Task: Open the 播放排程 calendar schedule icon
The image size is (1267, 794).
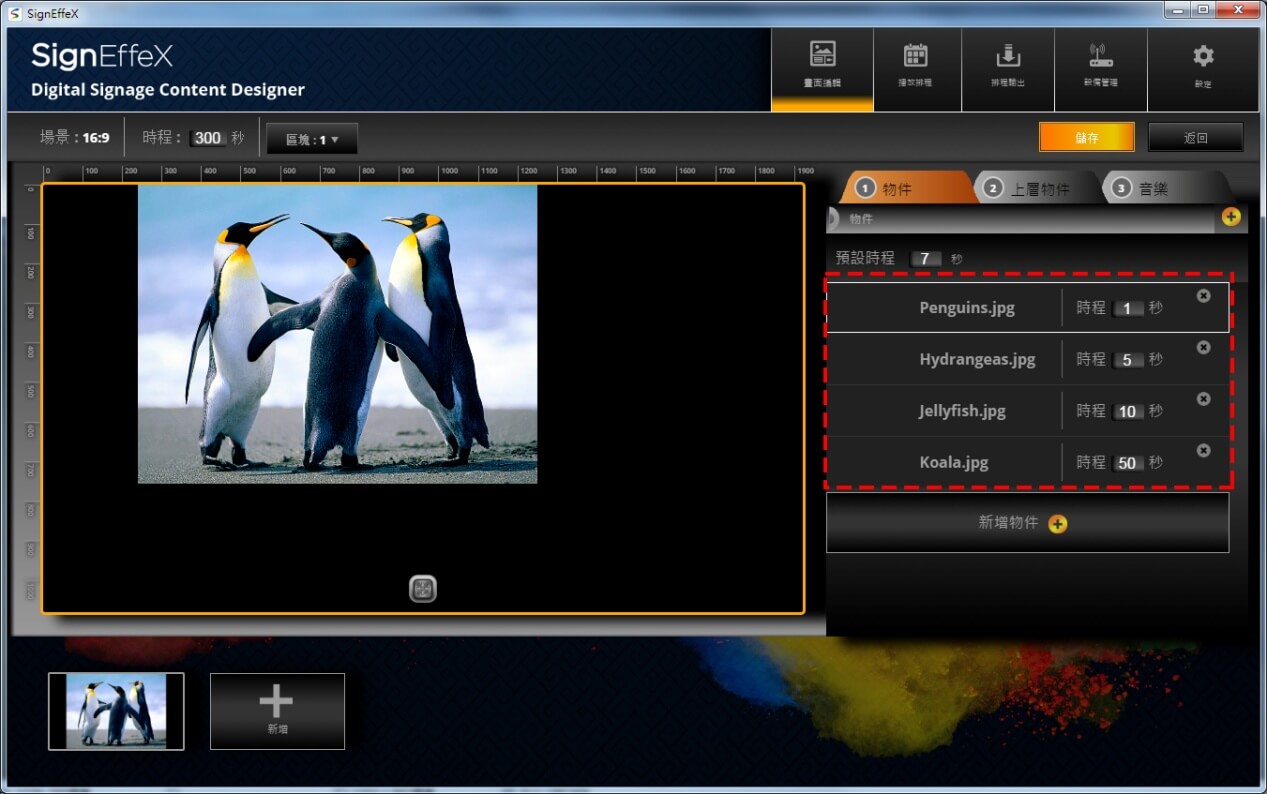Action: (915, 65)
